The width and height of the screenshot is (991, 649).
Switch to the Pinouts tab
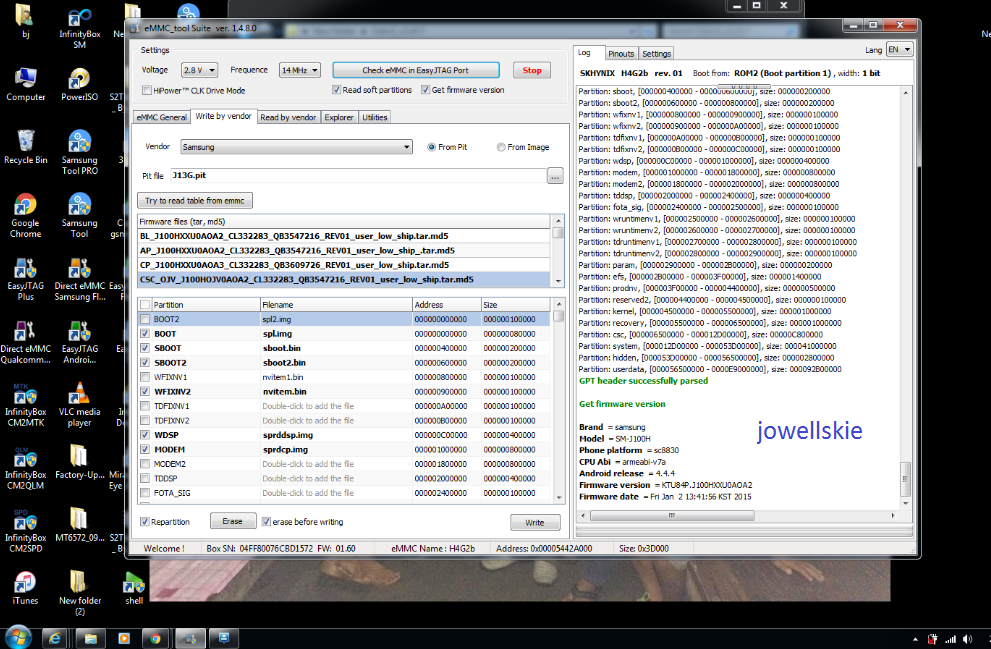click(x=621, y=54)
